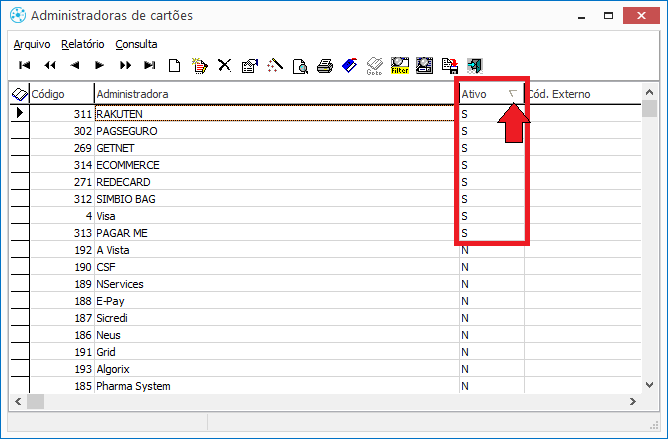
Task: Click code 302 cell
Action: [62, 131]
